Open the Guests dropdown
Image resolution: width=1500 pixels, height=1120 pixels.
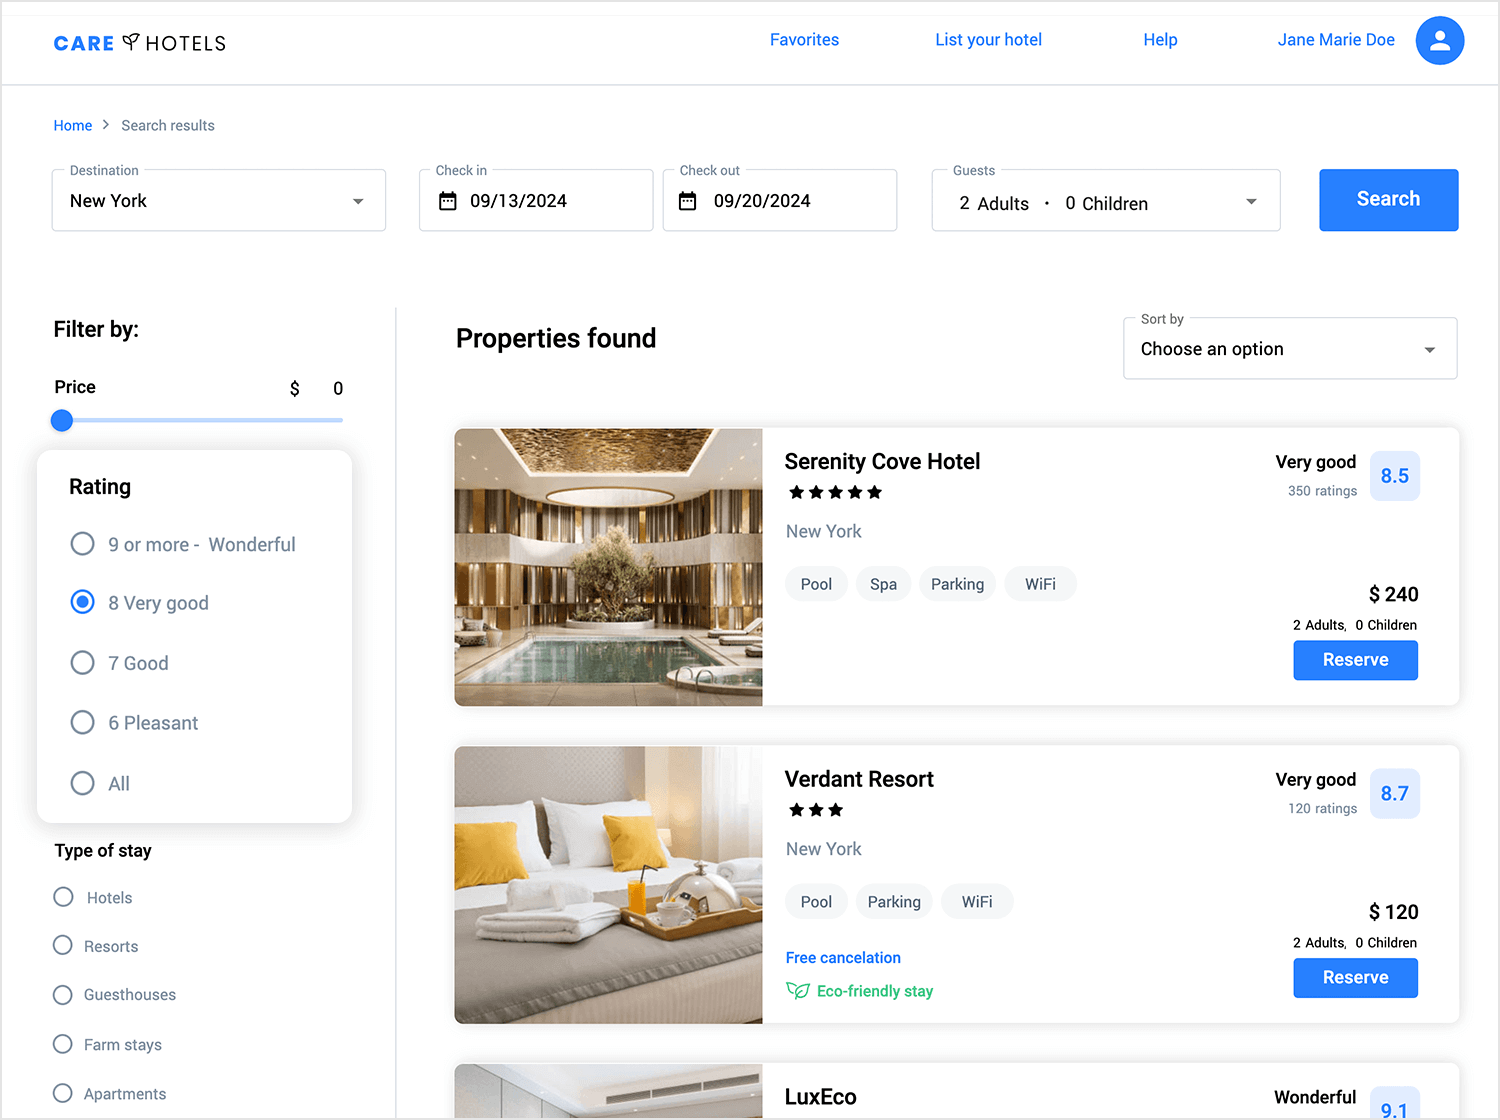point(1106,200)
